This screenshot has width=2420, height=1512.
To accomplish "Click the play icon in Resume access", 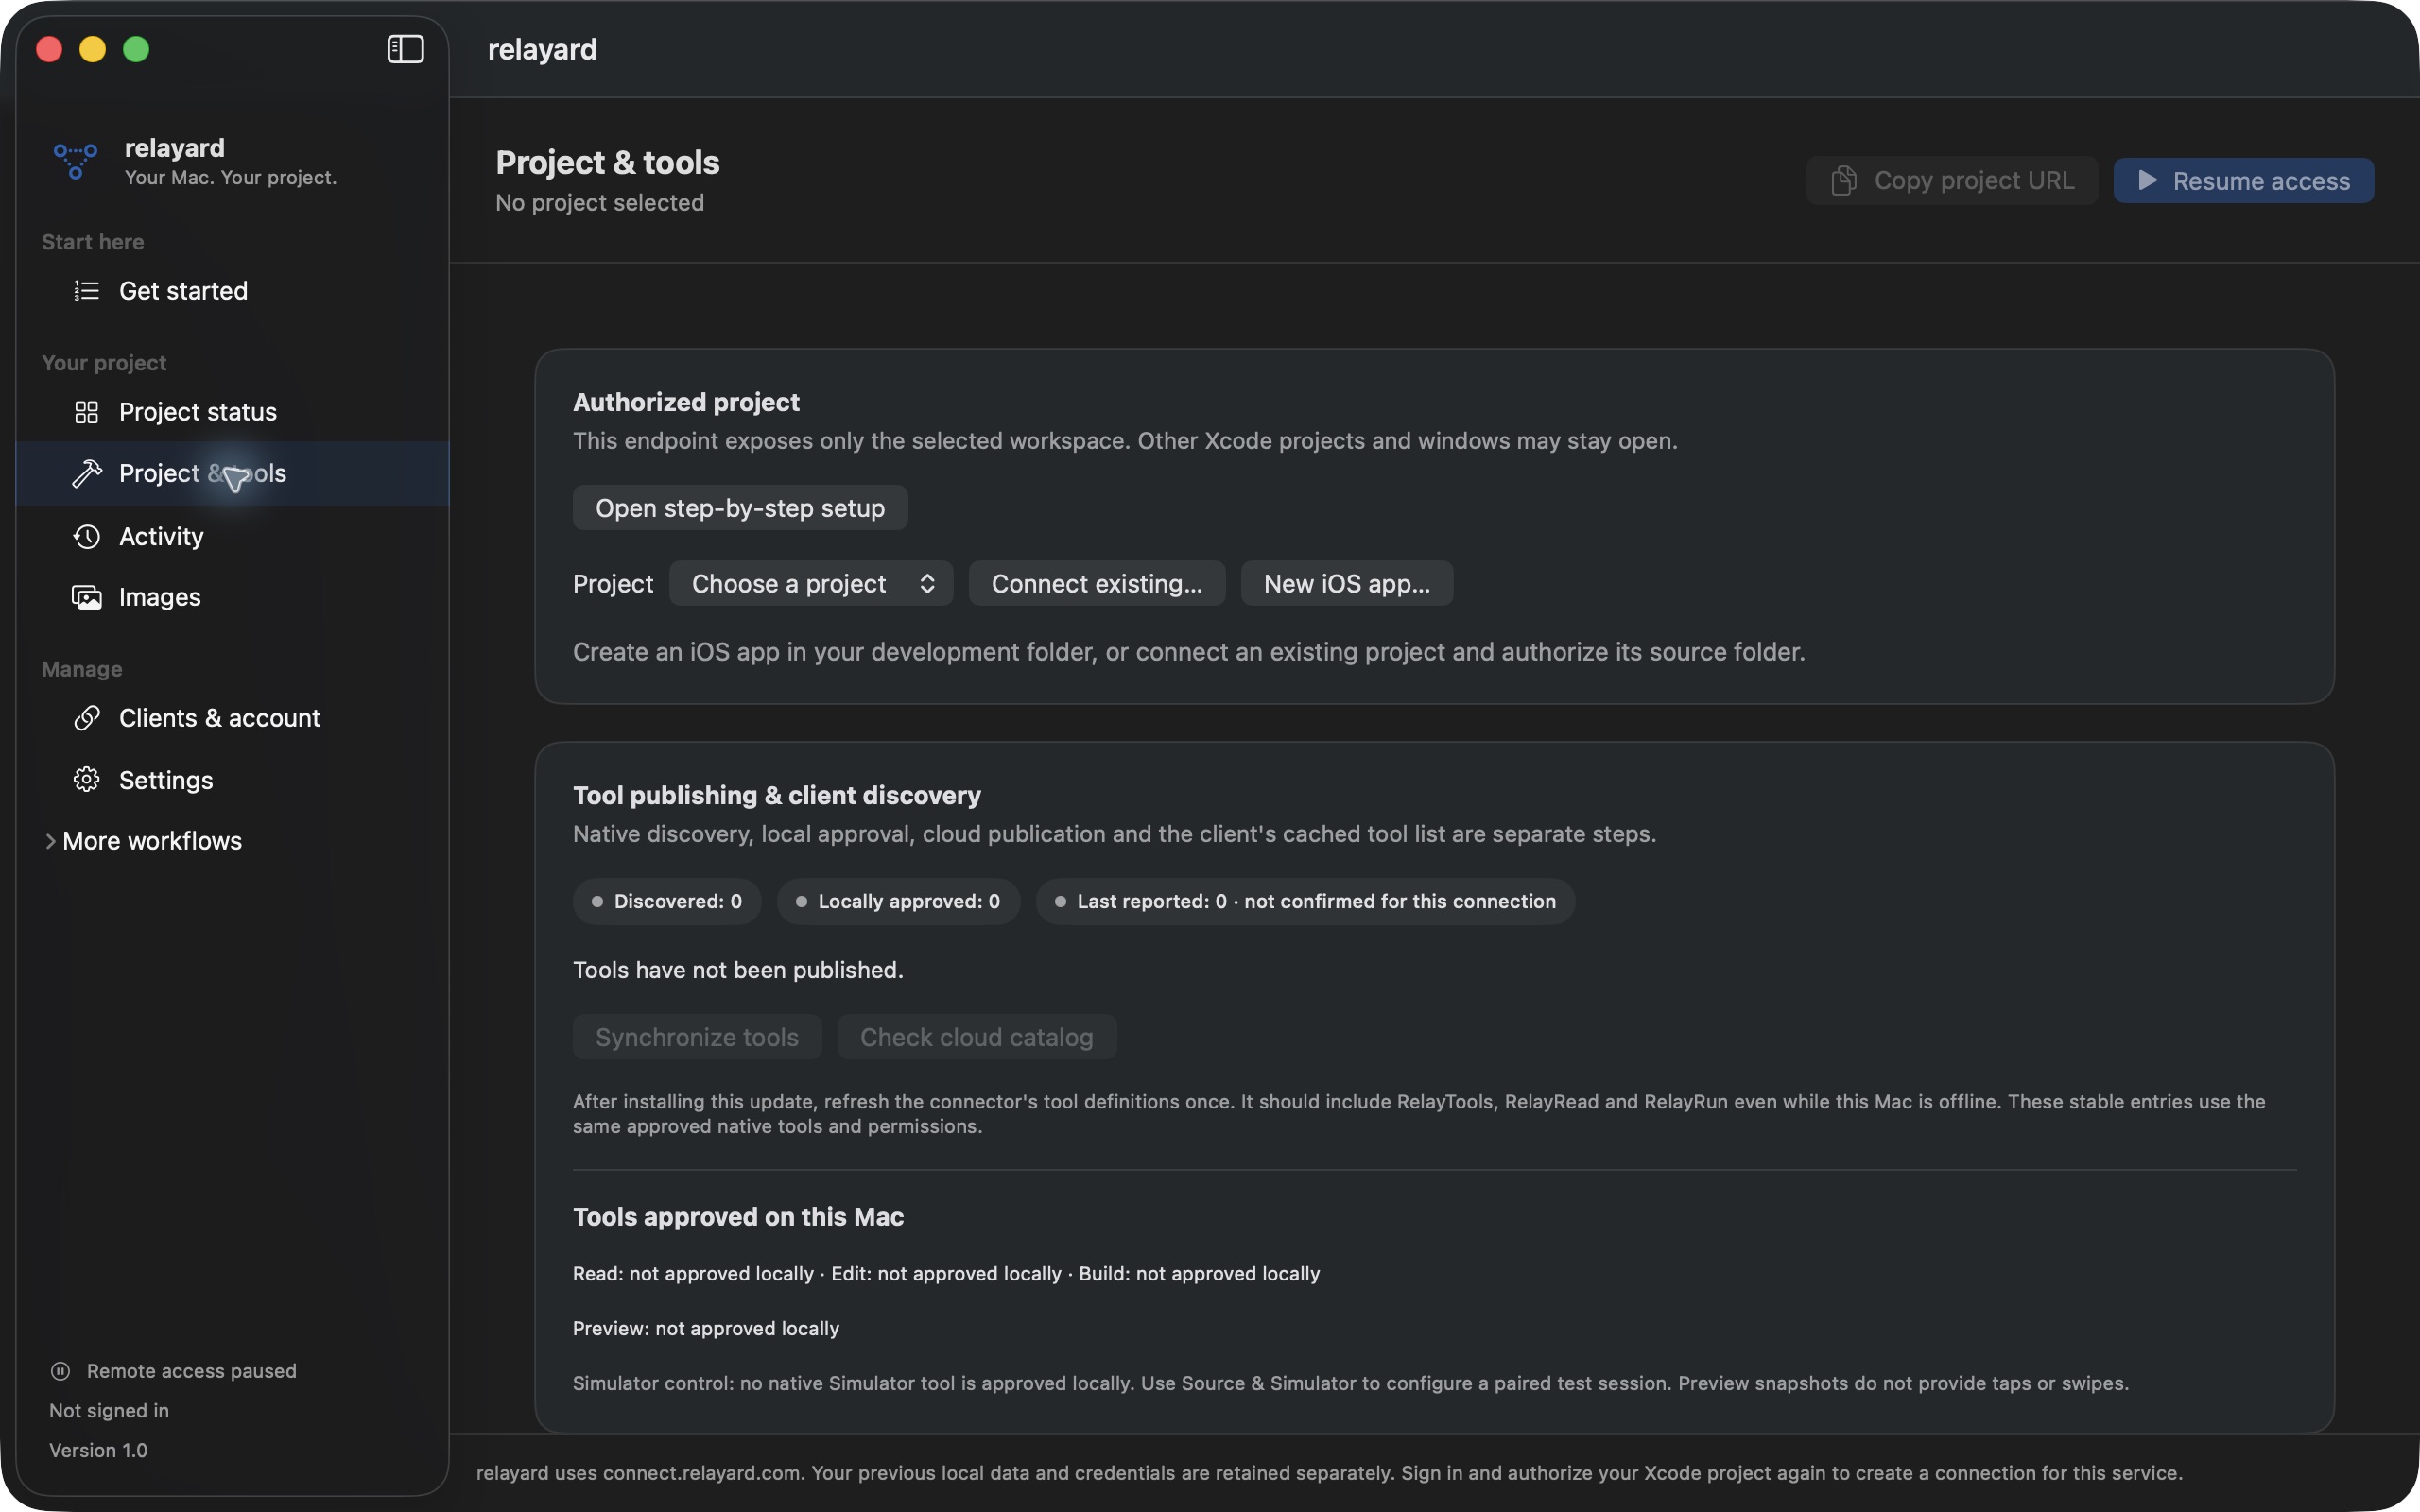I will click(2147, 181).
